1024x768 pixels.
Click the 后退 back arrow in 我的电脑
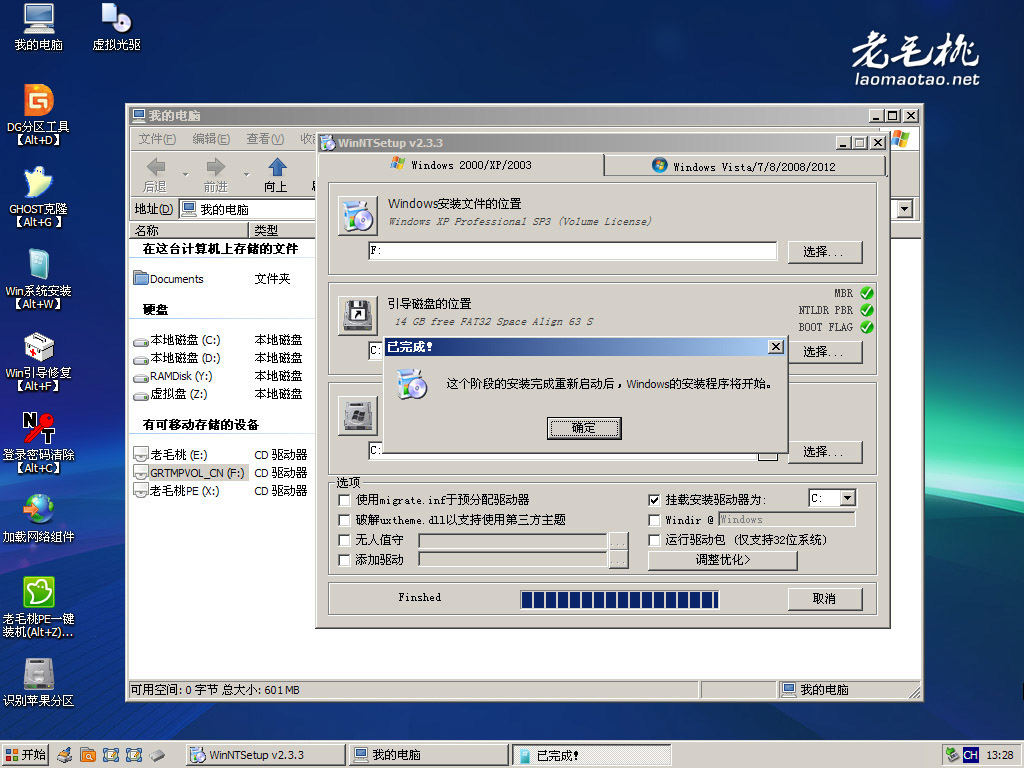(155, 175)
